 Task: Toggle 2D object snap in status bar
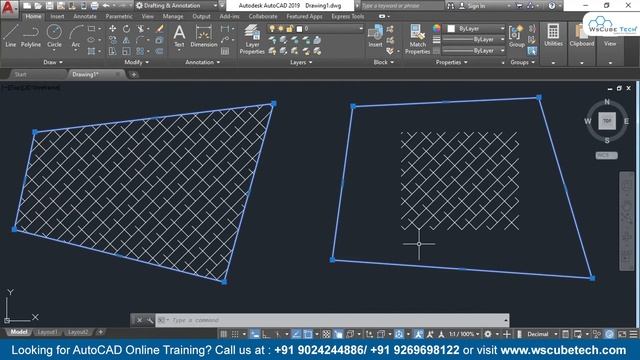point(308,334)
